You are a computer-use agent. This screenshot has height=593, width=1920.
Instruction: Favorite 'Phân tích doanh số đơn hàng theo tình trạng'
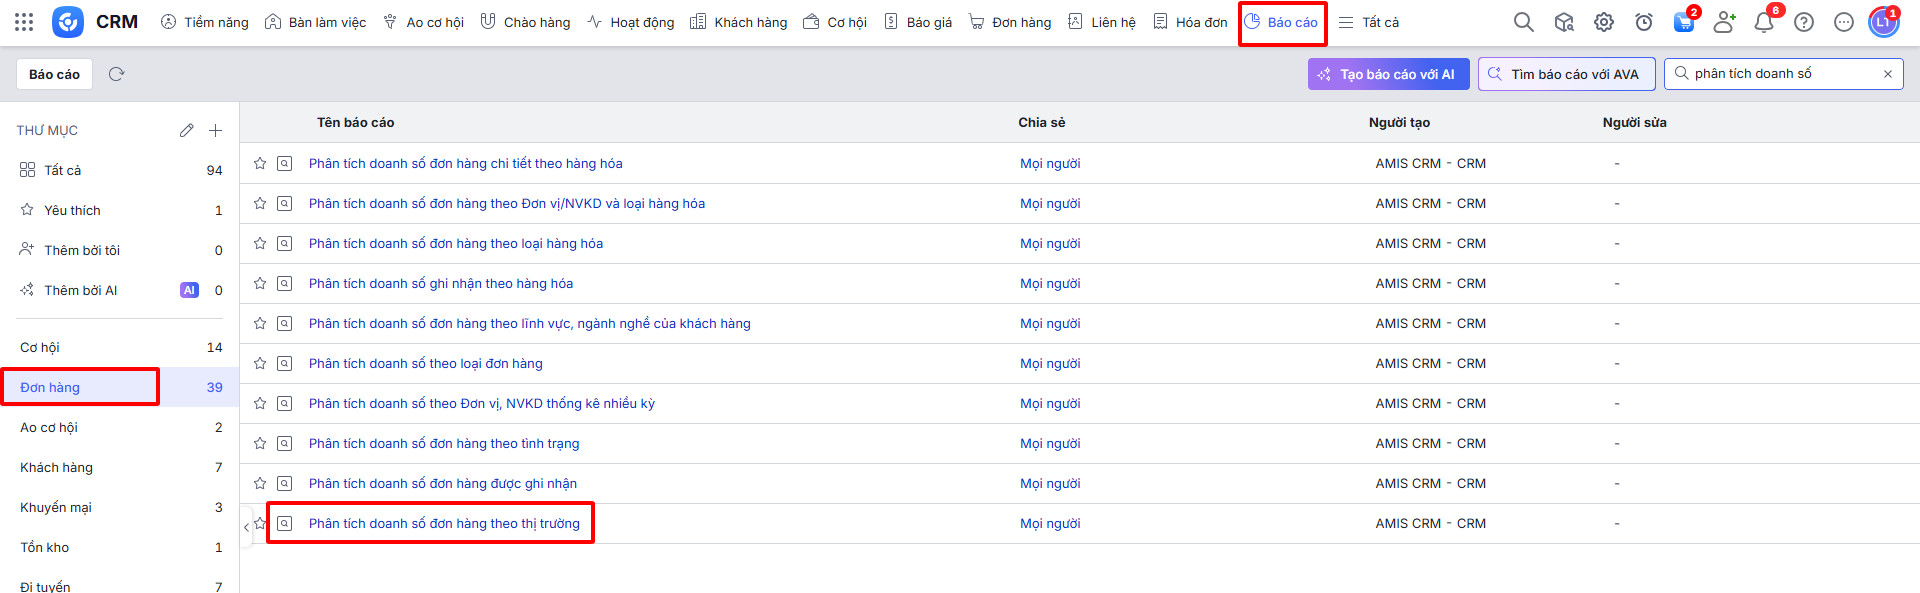click(x=260, y=443)
